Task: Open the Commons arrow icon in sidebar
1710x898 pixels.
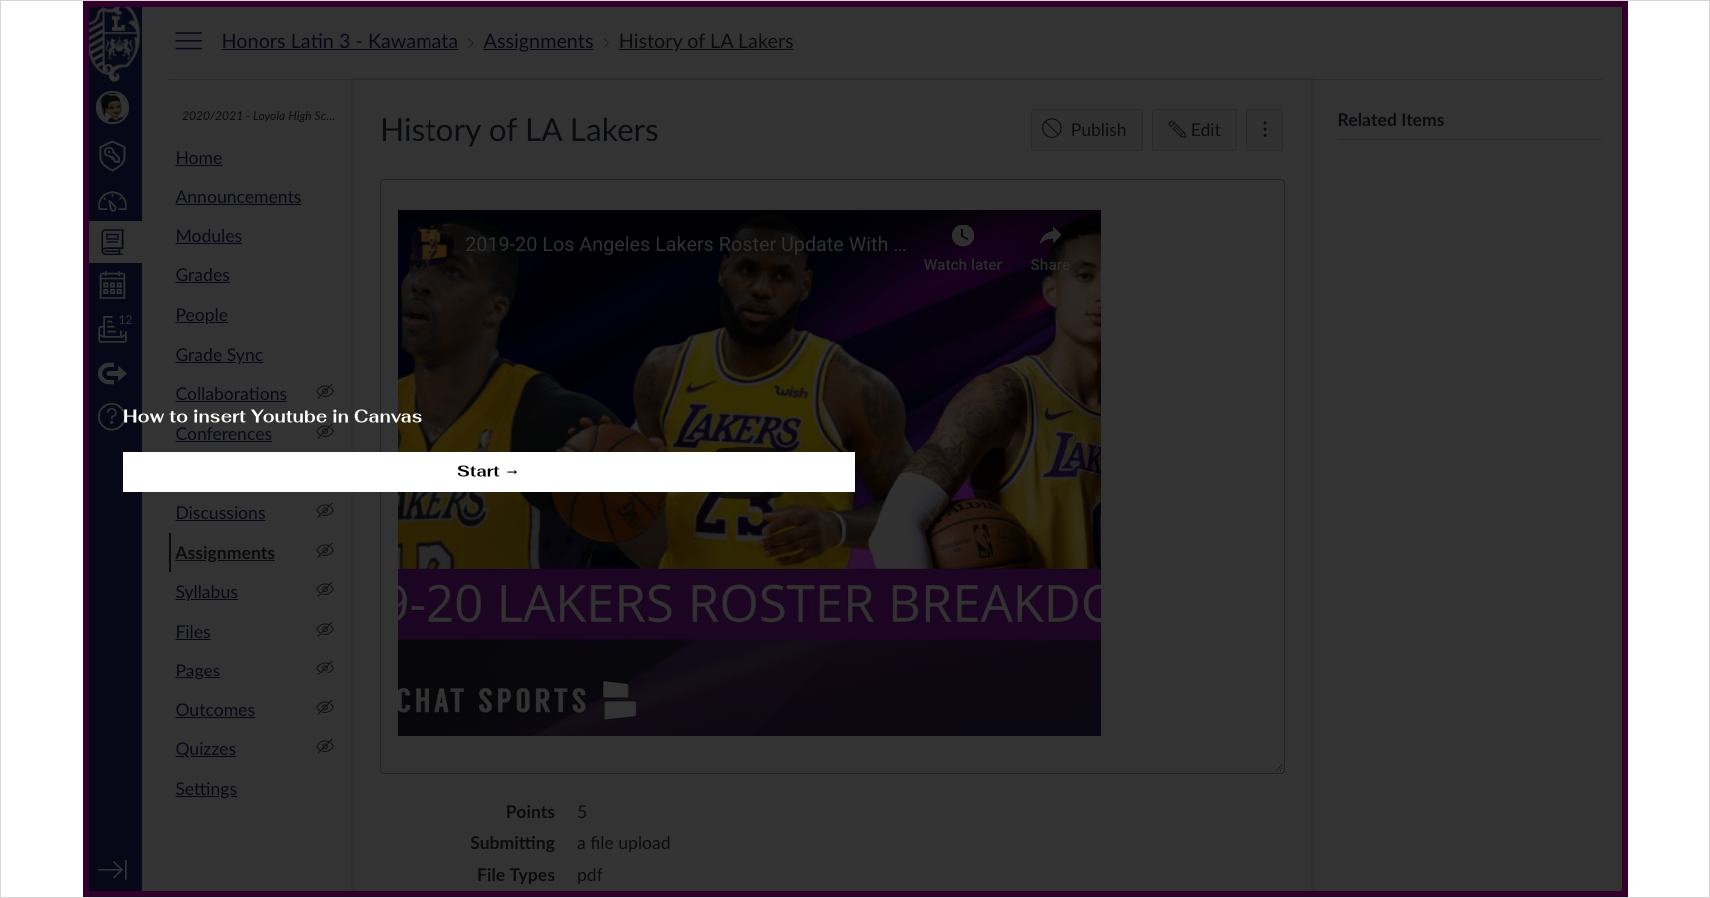Action: (x=112, y=373)
